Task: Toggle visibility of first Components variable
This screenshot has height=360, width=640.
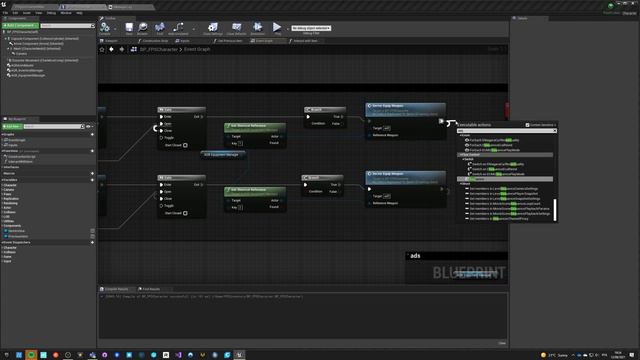Action: pos(93,231)
